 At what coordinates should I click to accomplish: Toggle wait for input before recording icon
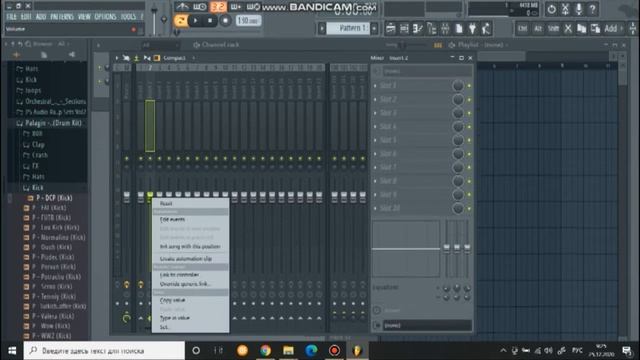coord(200,7)
